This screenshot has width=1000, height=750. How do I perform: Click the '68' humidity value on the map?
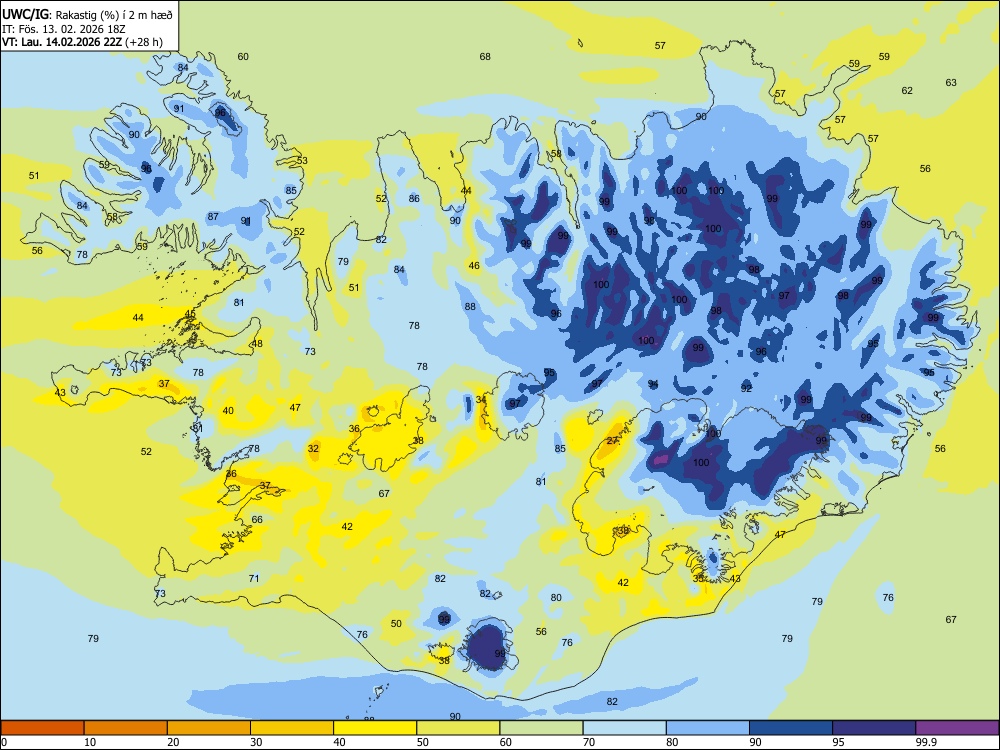coord(485,57)
